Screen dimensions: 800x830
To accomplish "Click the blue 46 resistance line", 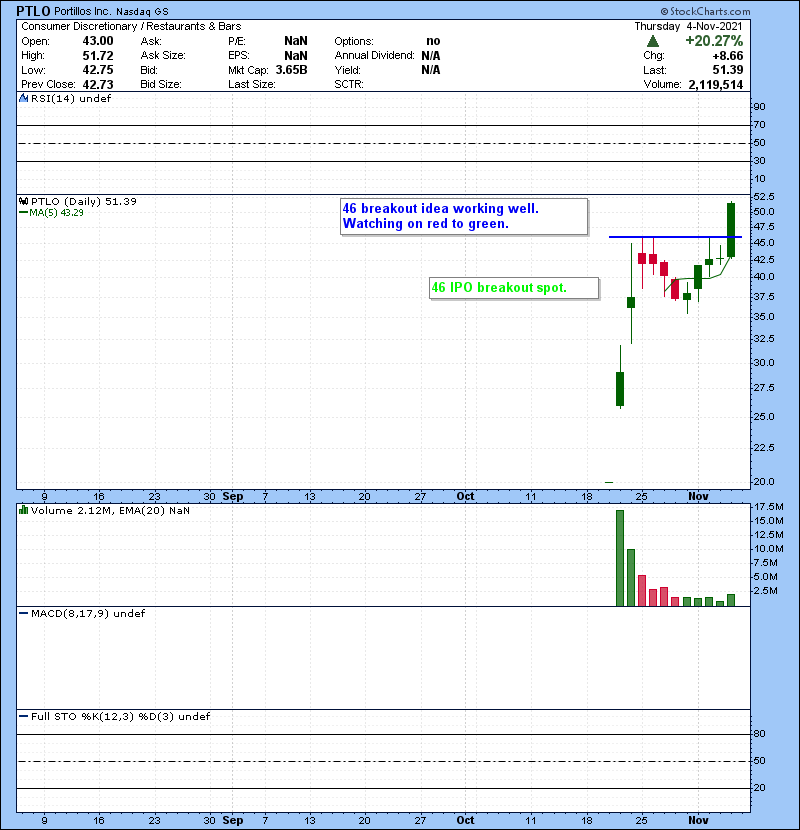I will point(676,237).
